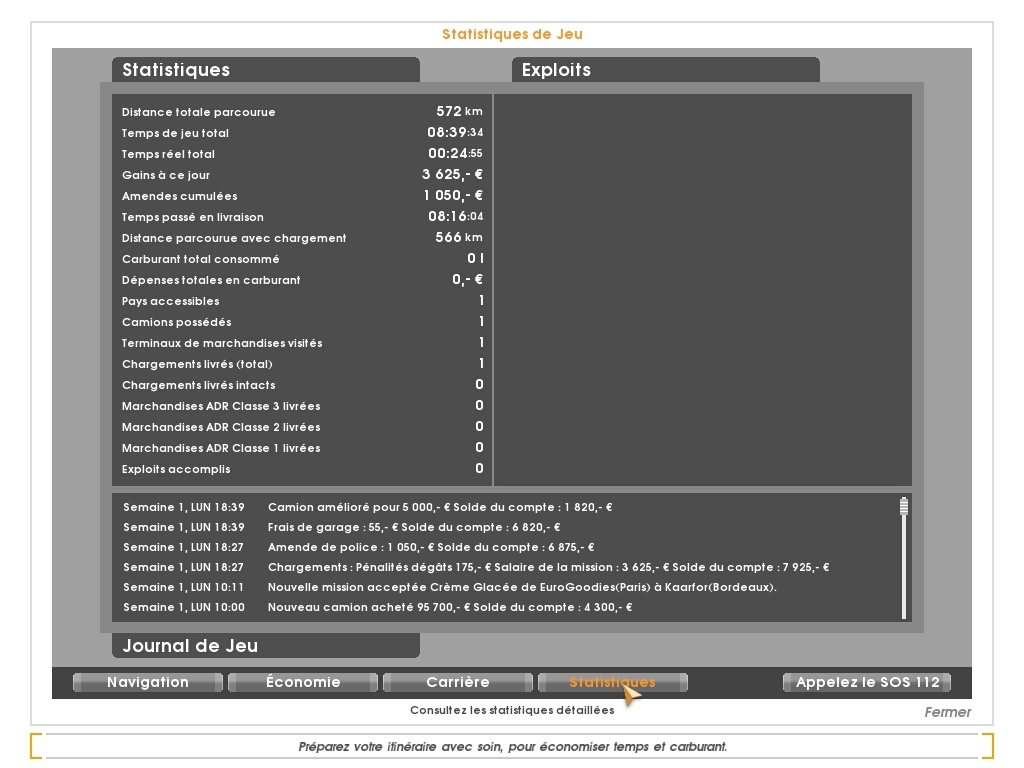The width and height of the screenshot is (1024, 768).
Task: Click the 'Amende de police' journal entry
Action: pyautogui.click(x=430, y=547)
